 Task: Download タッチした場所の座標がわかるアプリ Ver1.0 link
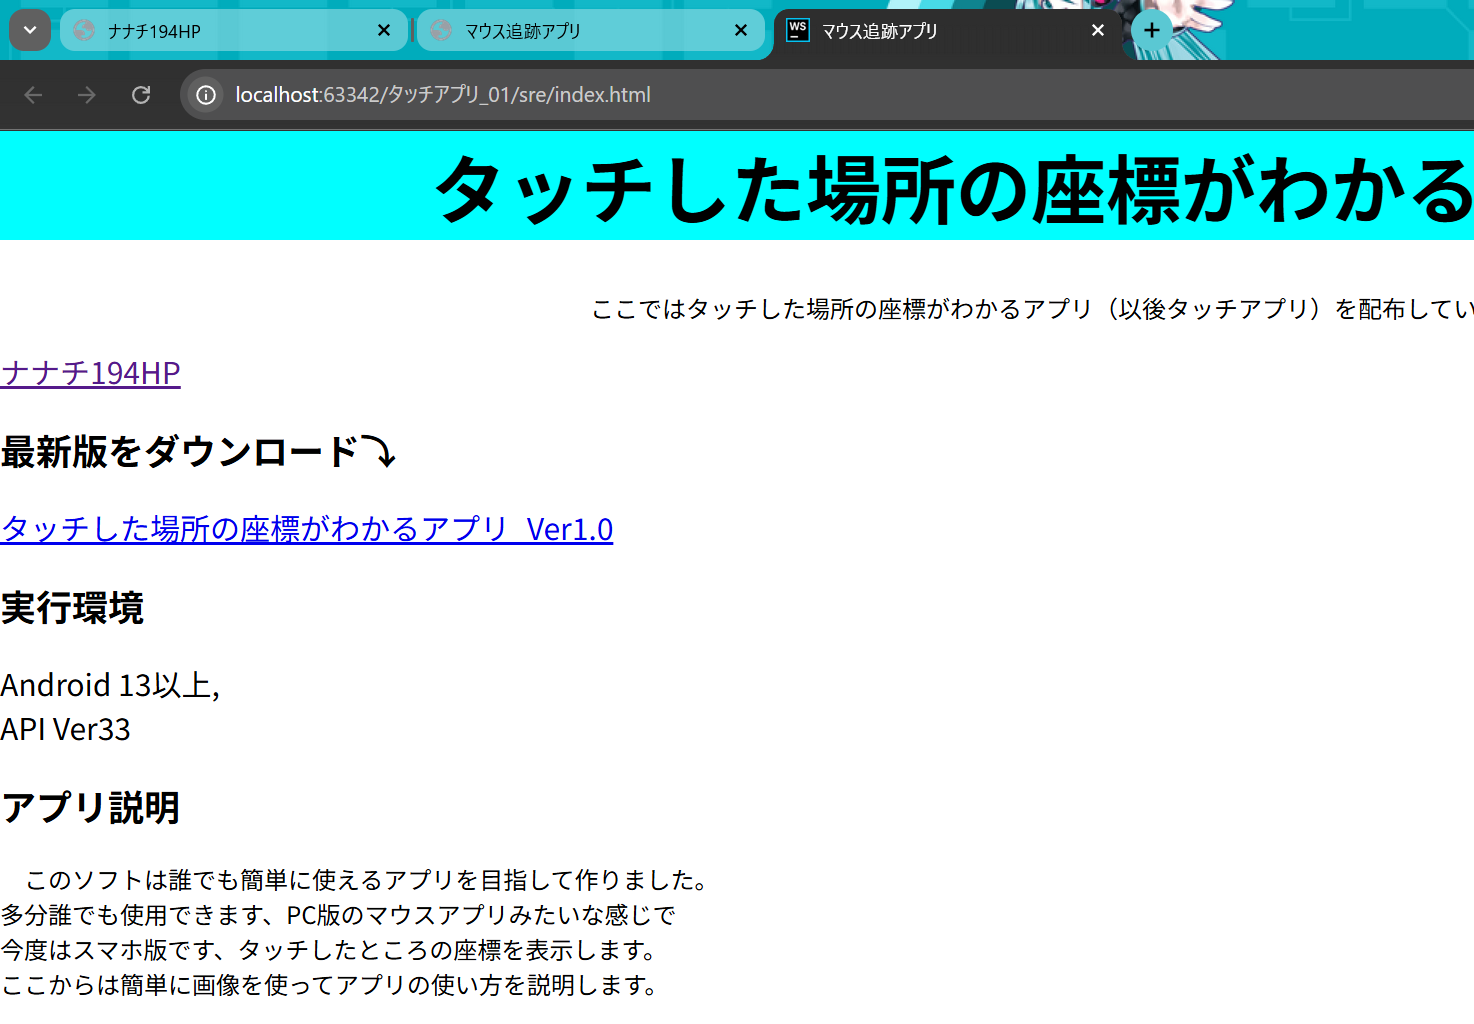307,529
